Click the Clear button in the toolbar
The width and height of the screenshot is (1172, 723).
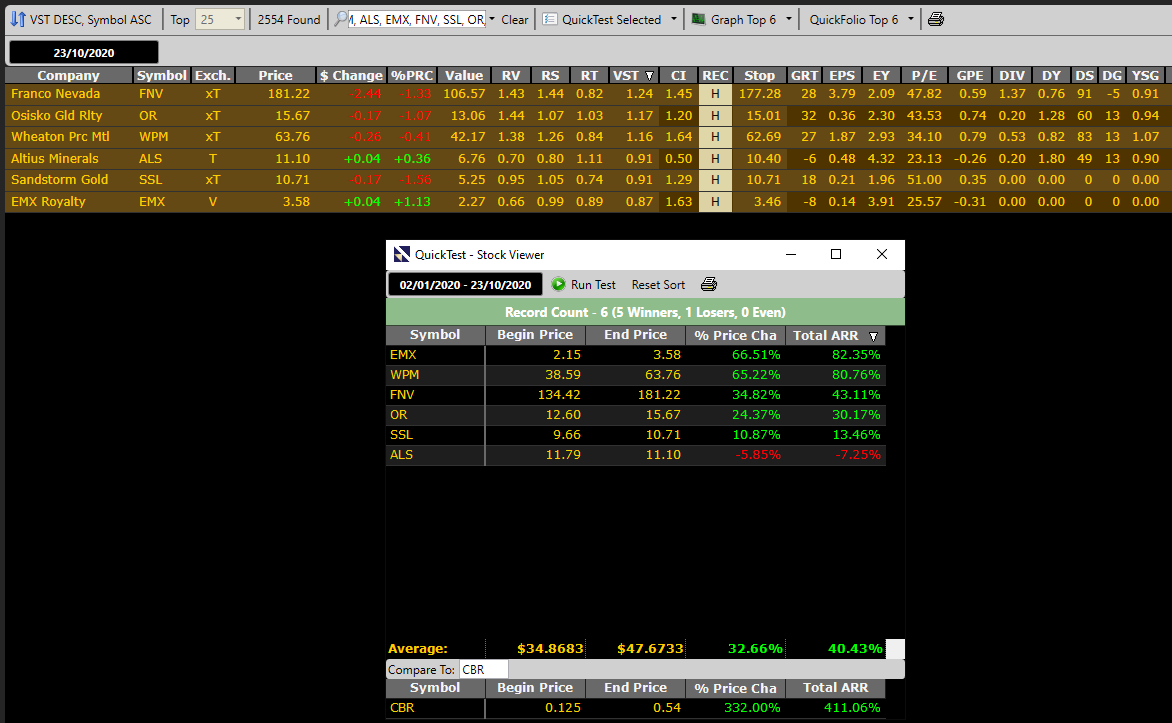[x=514, y=19]
